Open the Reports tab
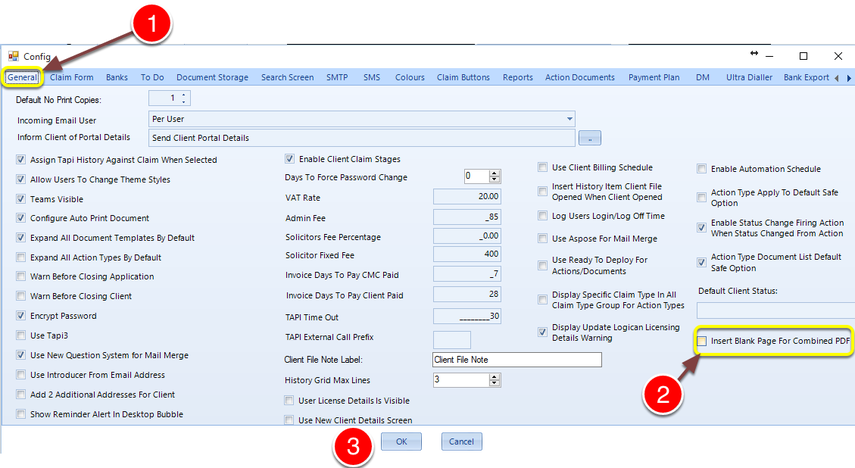 [517, 77]
